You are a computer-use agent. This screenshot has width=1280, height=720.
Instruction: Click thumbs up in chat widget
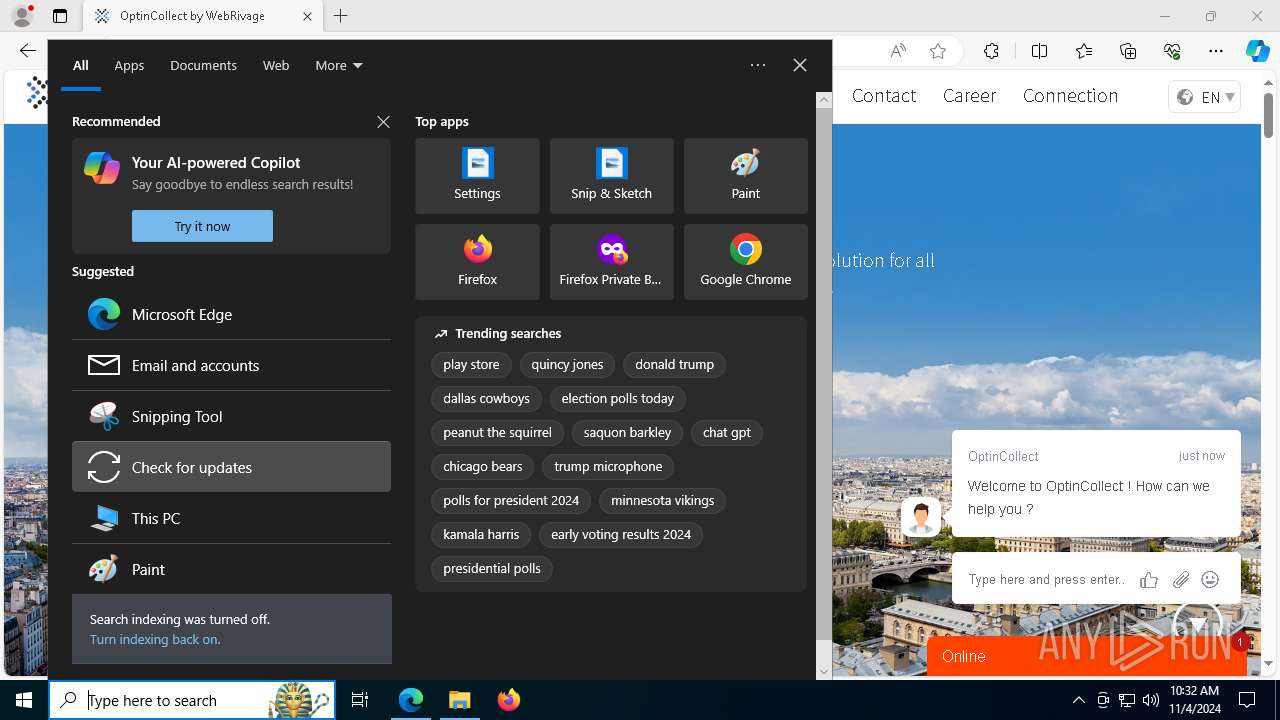tap(1149, 580)
